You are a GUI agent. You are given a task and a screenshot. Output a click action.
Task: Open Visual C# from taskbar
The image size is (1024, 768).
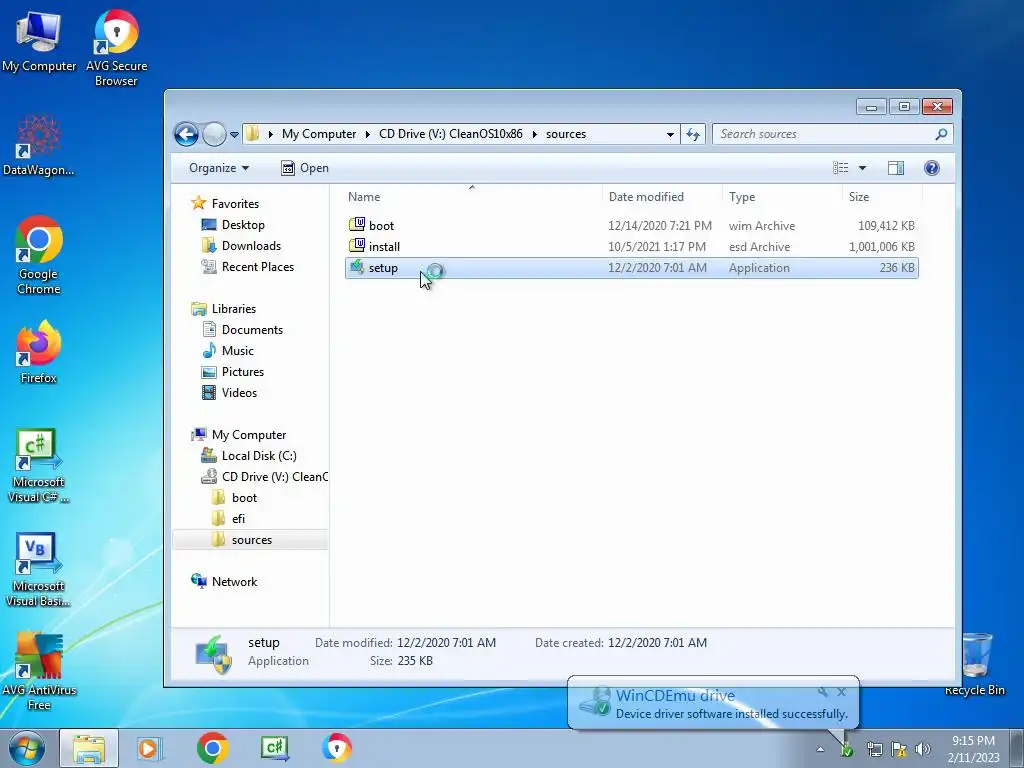[275, 748]
